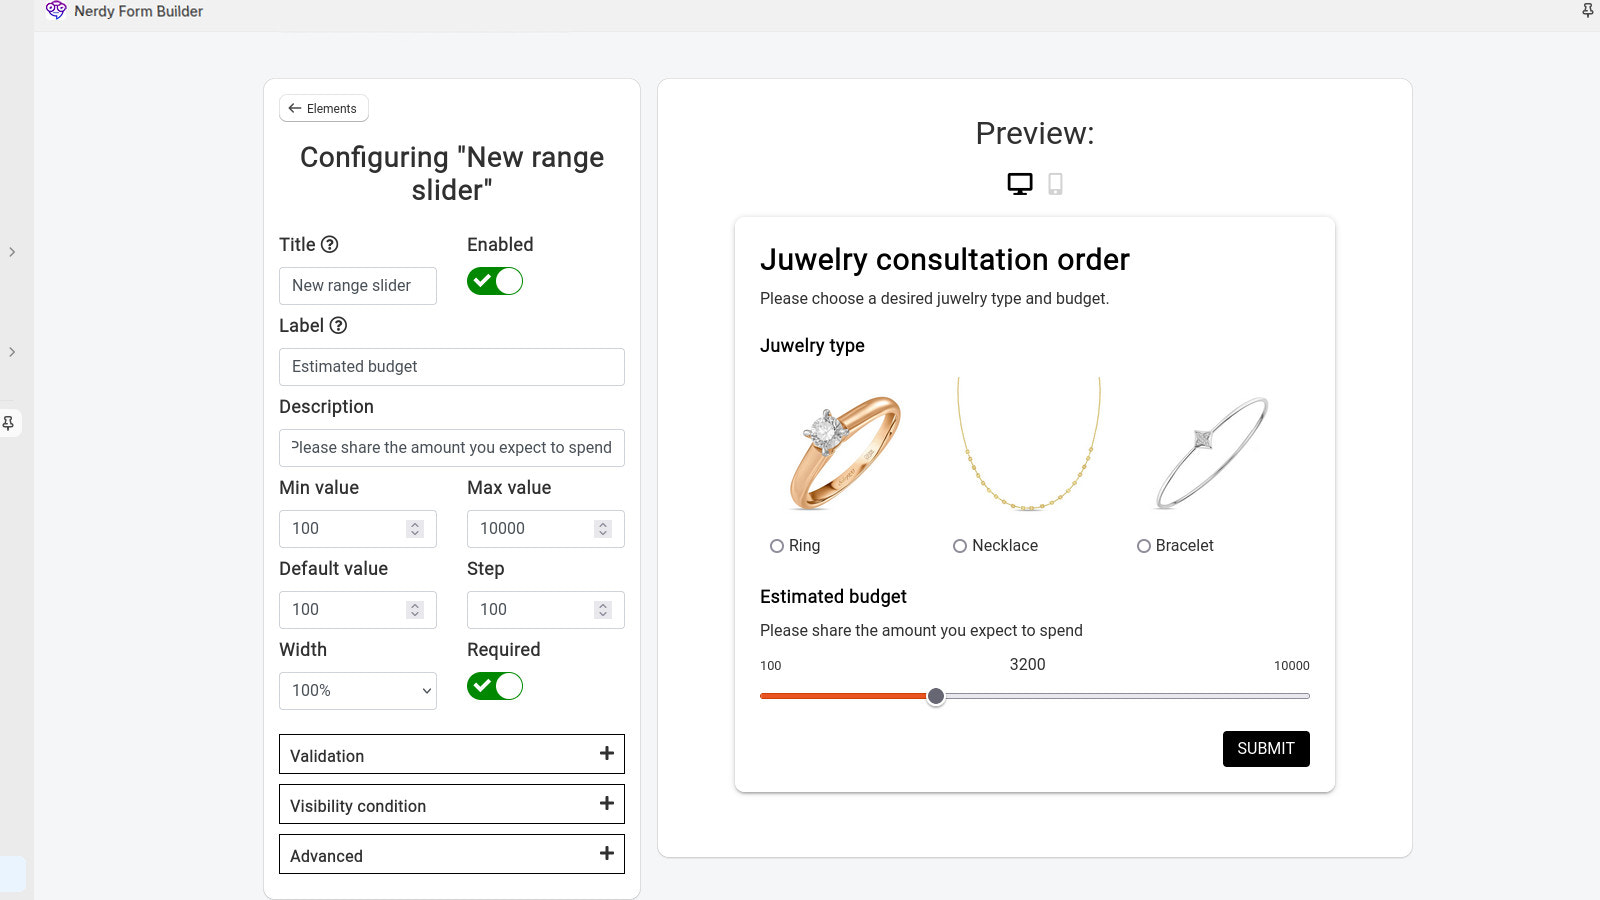Click the Estimated budget slider handle
1600x900 pixels.
tap(936, 696)
